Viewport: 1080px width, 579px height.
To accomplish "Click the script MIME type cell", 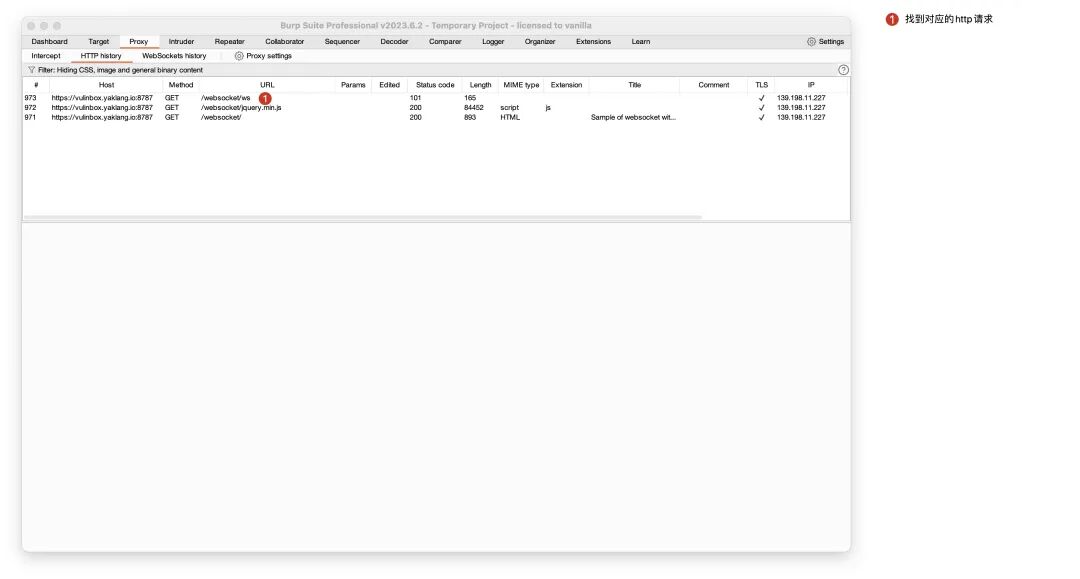I will [510, 108].
